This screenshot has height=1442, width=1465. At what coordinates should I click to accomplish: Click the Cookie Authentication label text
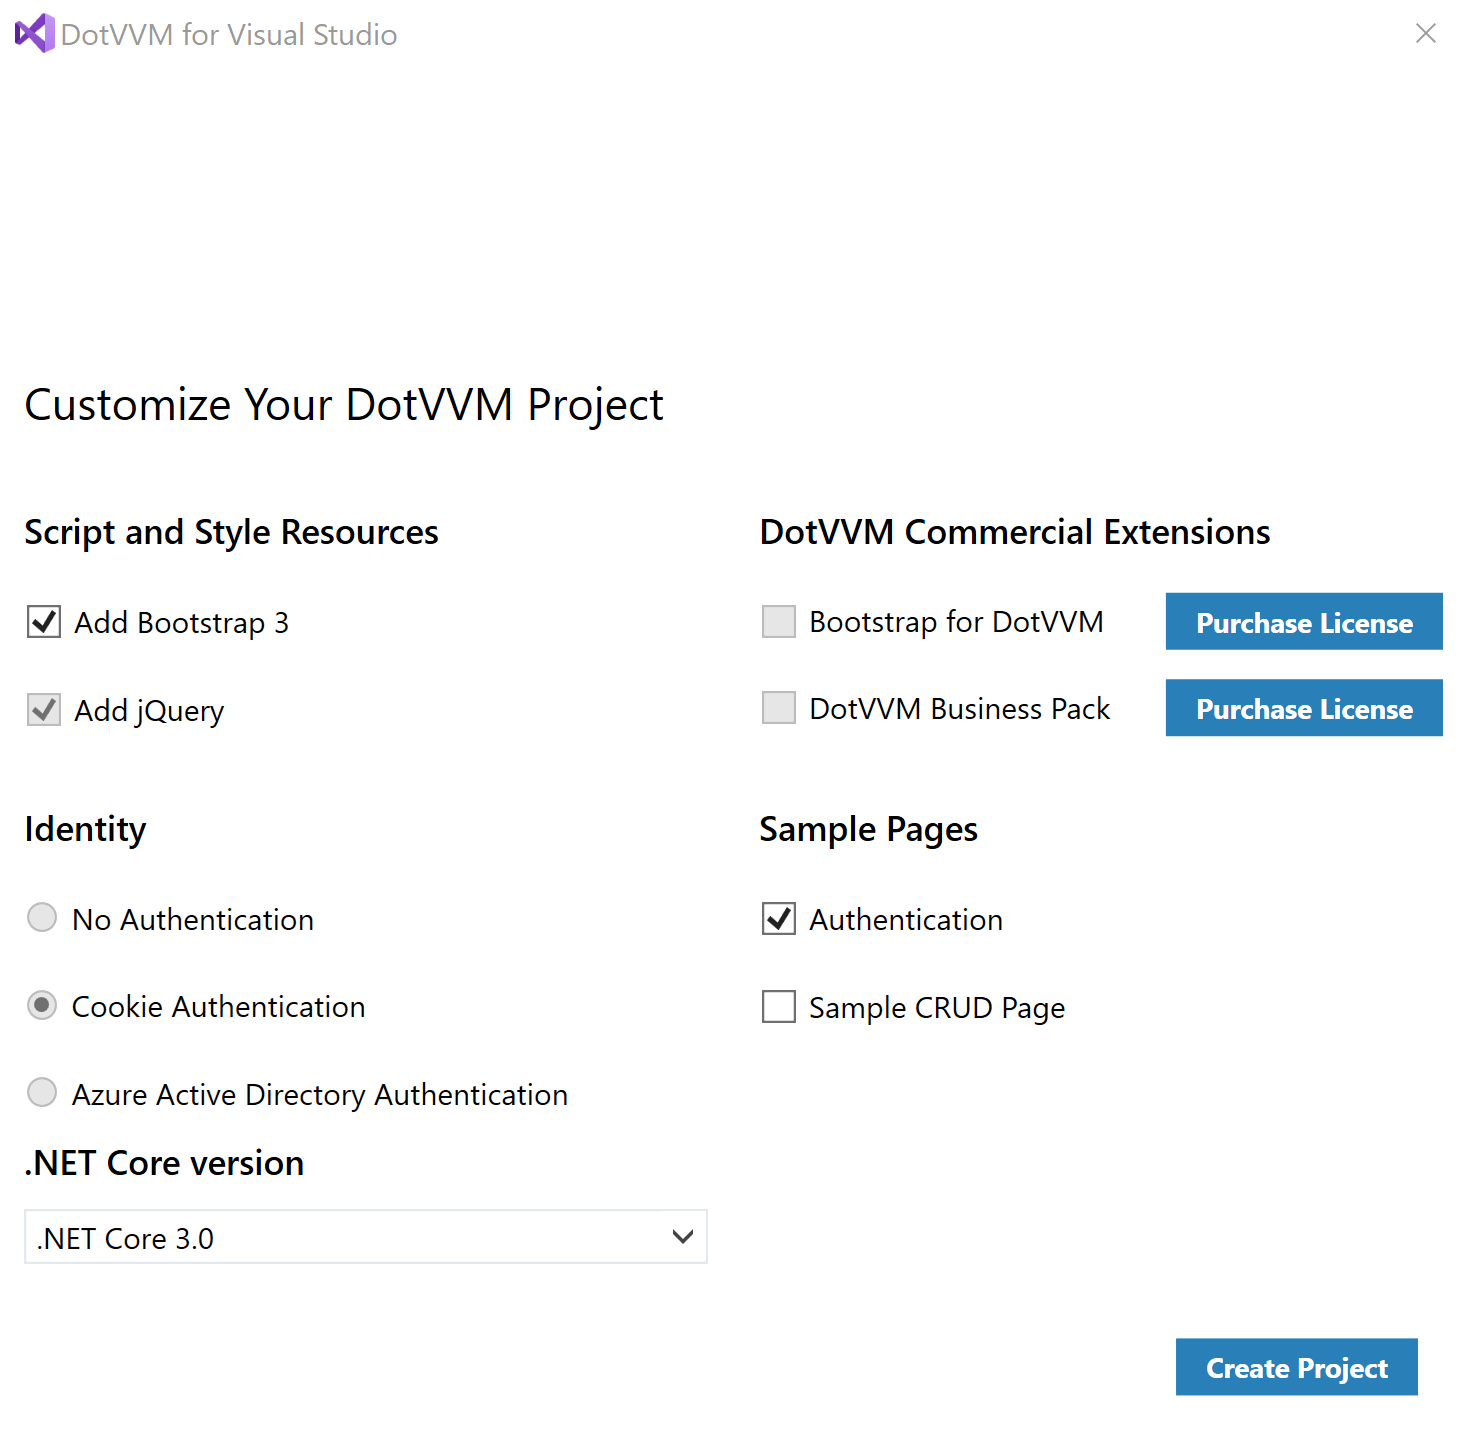pos(219,1007)
